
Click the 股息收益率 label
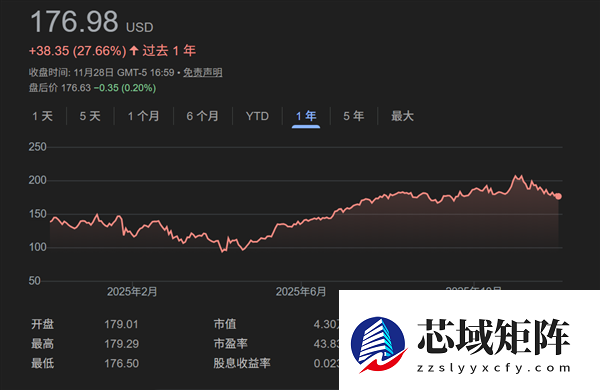coord(242,363)
